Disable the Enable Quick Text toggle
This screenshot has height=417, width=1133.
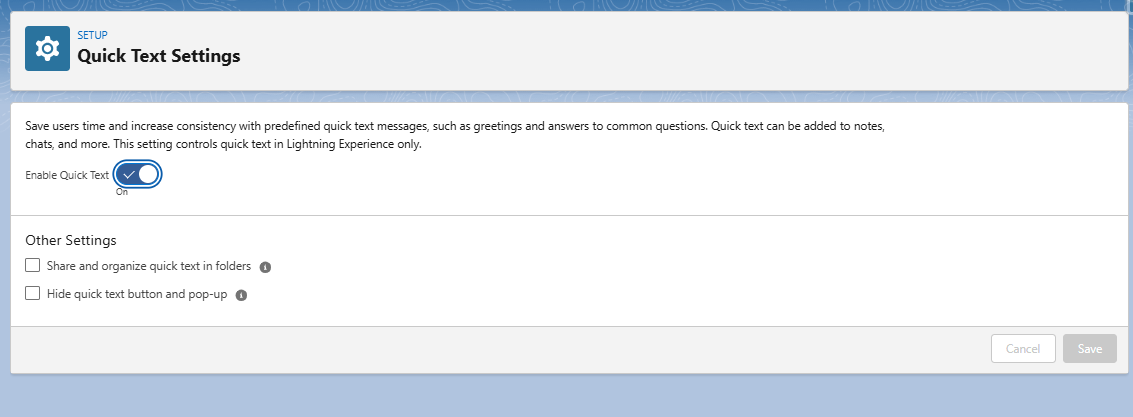click(138, 174)
